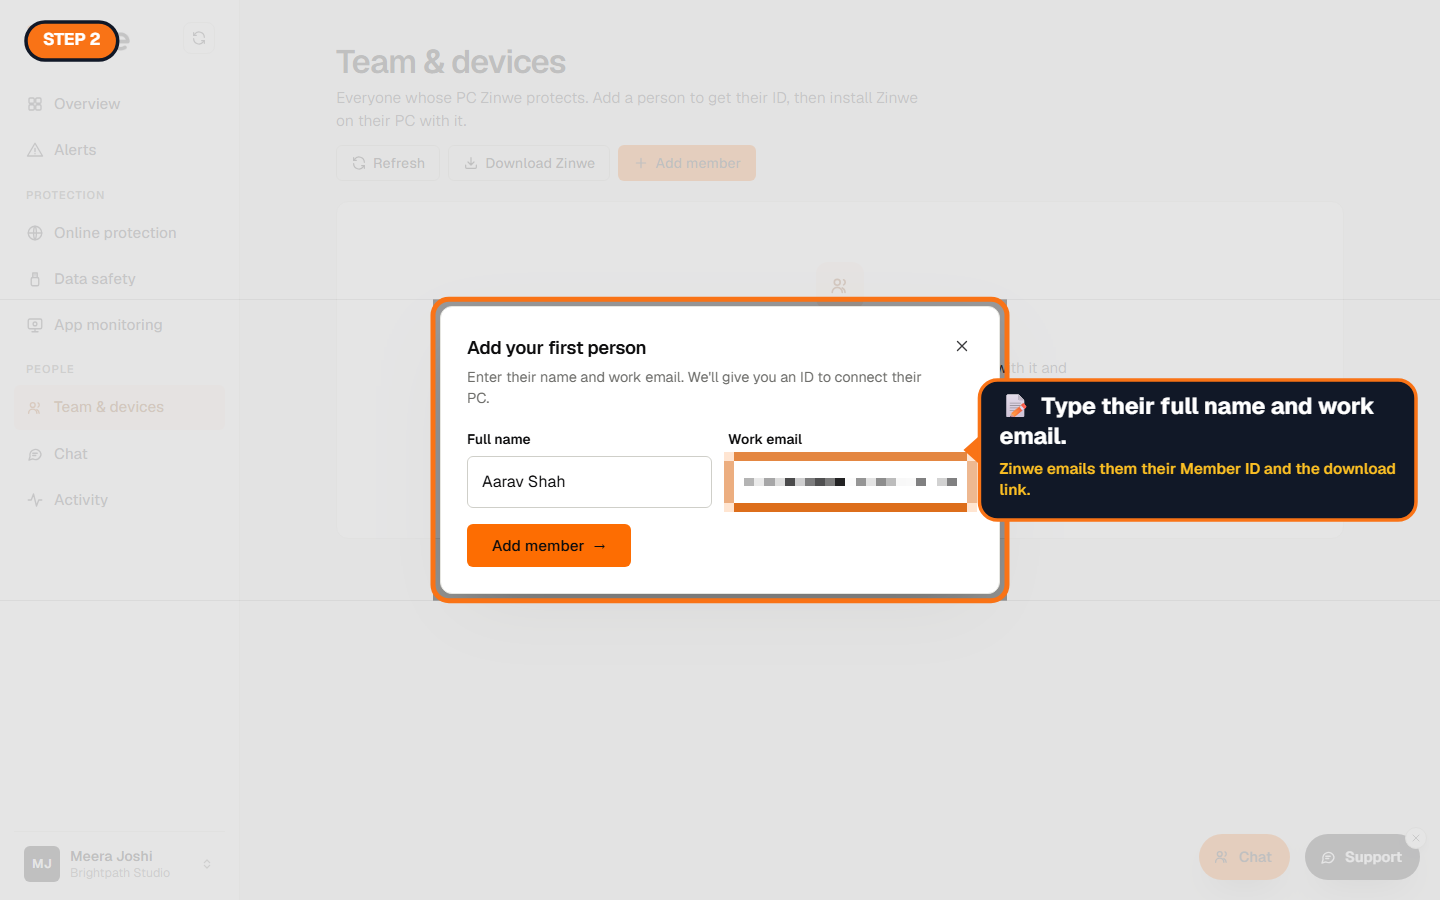Screen dimensions: 1440x900
Task: Open Team & devices page
Action: coord(119,407)
